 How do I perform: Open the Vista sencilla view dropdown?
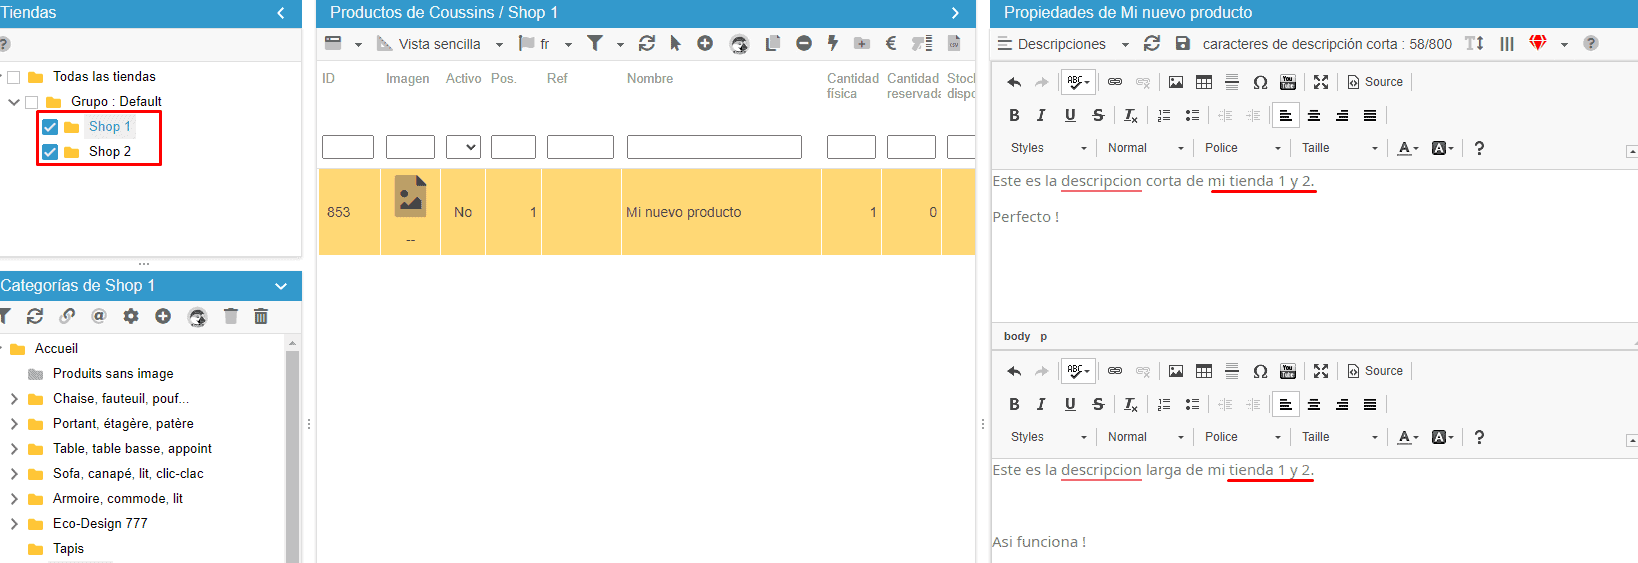pyautogui.click(x=440, y=44)
